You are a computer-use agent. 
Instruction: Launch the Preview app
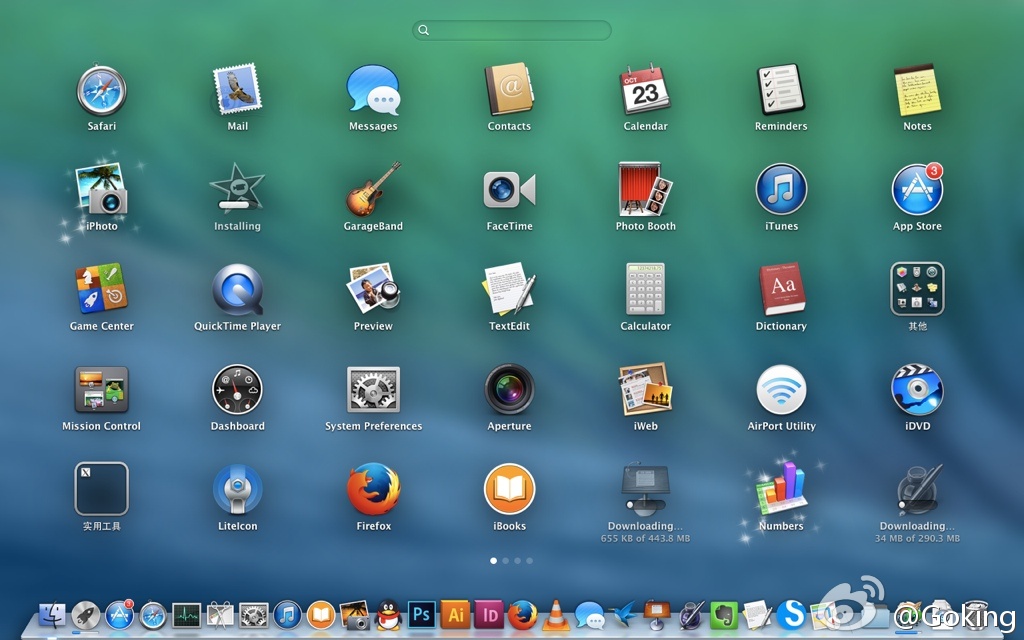[373, 289]
